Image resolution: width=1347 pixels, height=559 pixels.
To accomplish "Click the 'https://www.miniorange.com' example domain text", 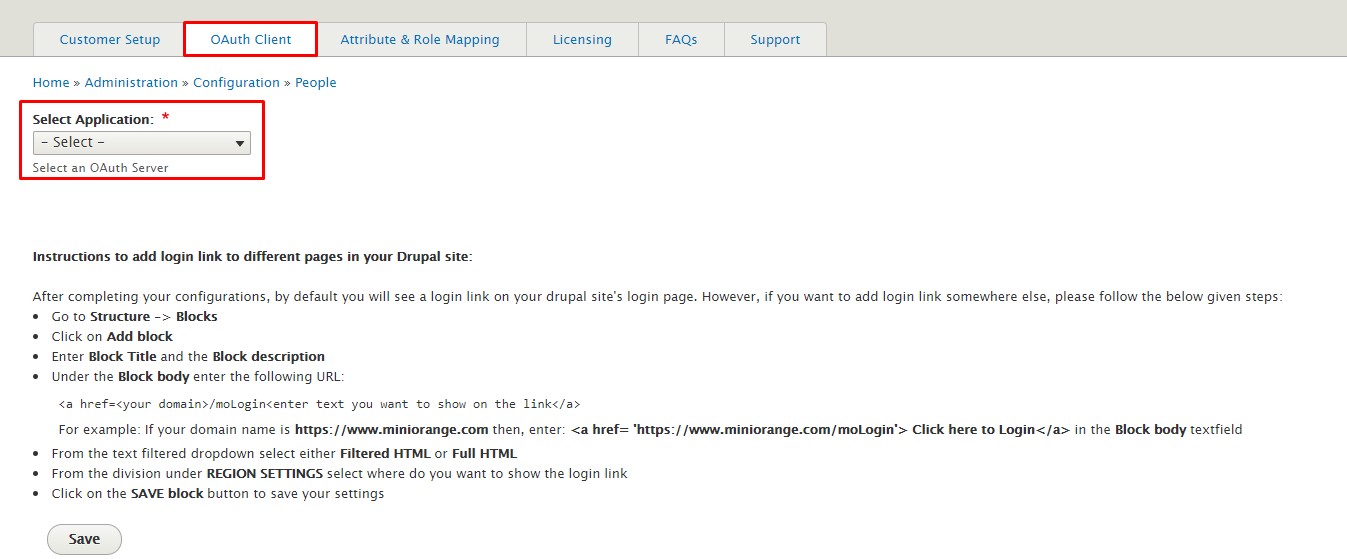I will point(391,430).
